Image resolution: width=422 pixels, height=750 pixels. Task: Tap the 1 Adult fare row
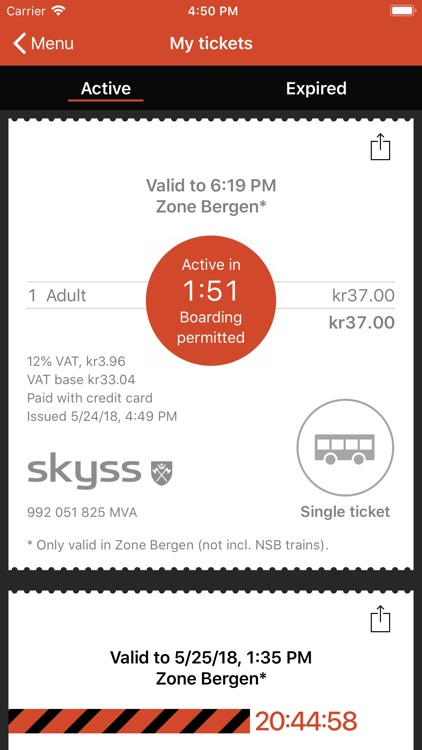point(211,295)
